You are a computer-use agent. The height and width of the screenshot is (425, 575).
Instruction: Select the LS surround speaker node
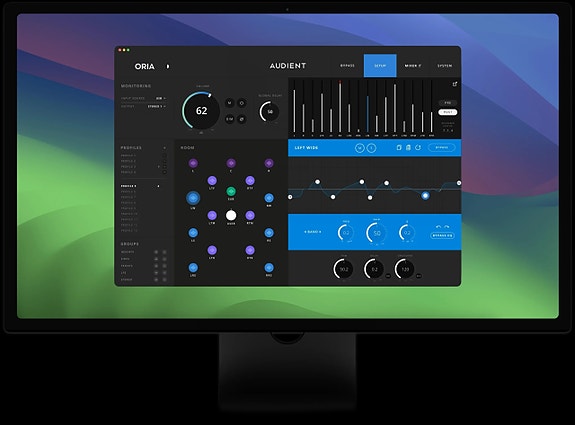[x=193, y=232]
